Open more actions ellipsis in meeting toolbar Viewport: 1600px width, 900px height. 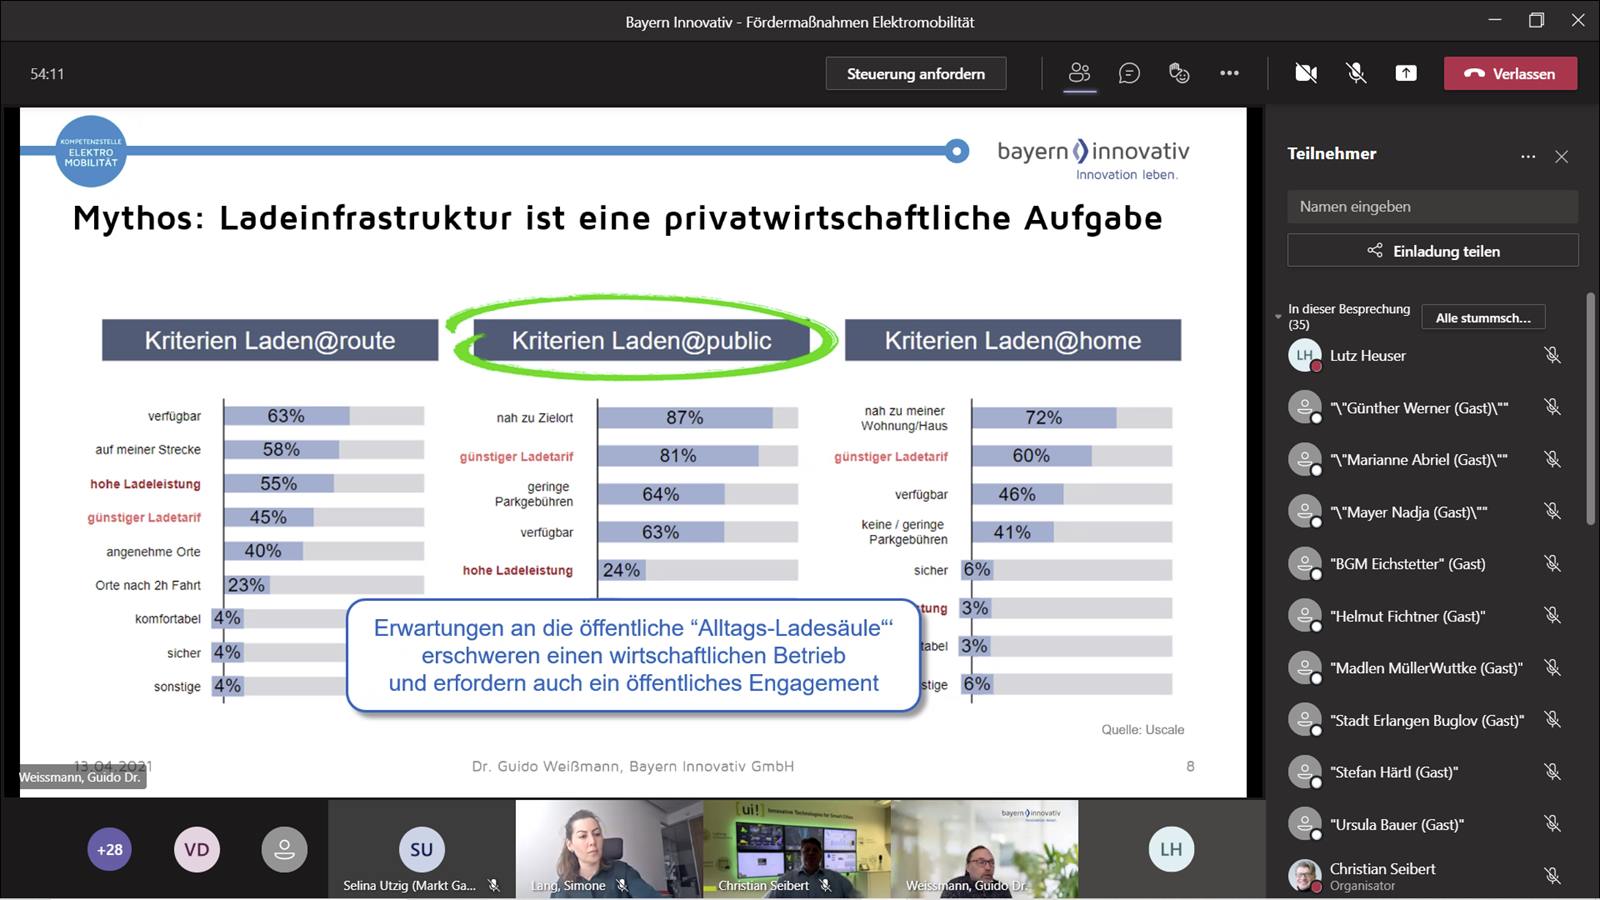click(1229, 73)
